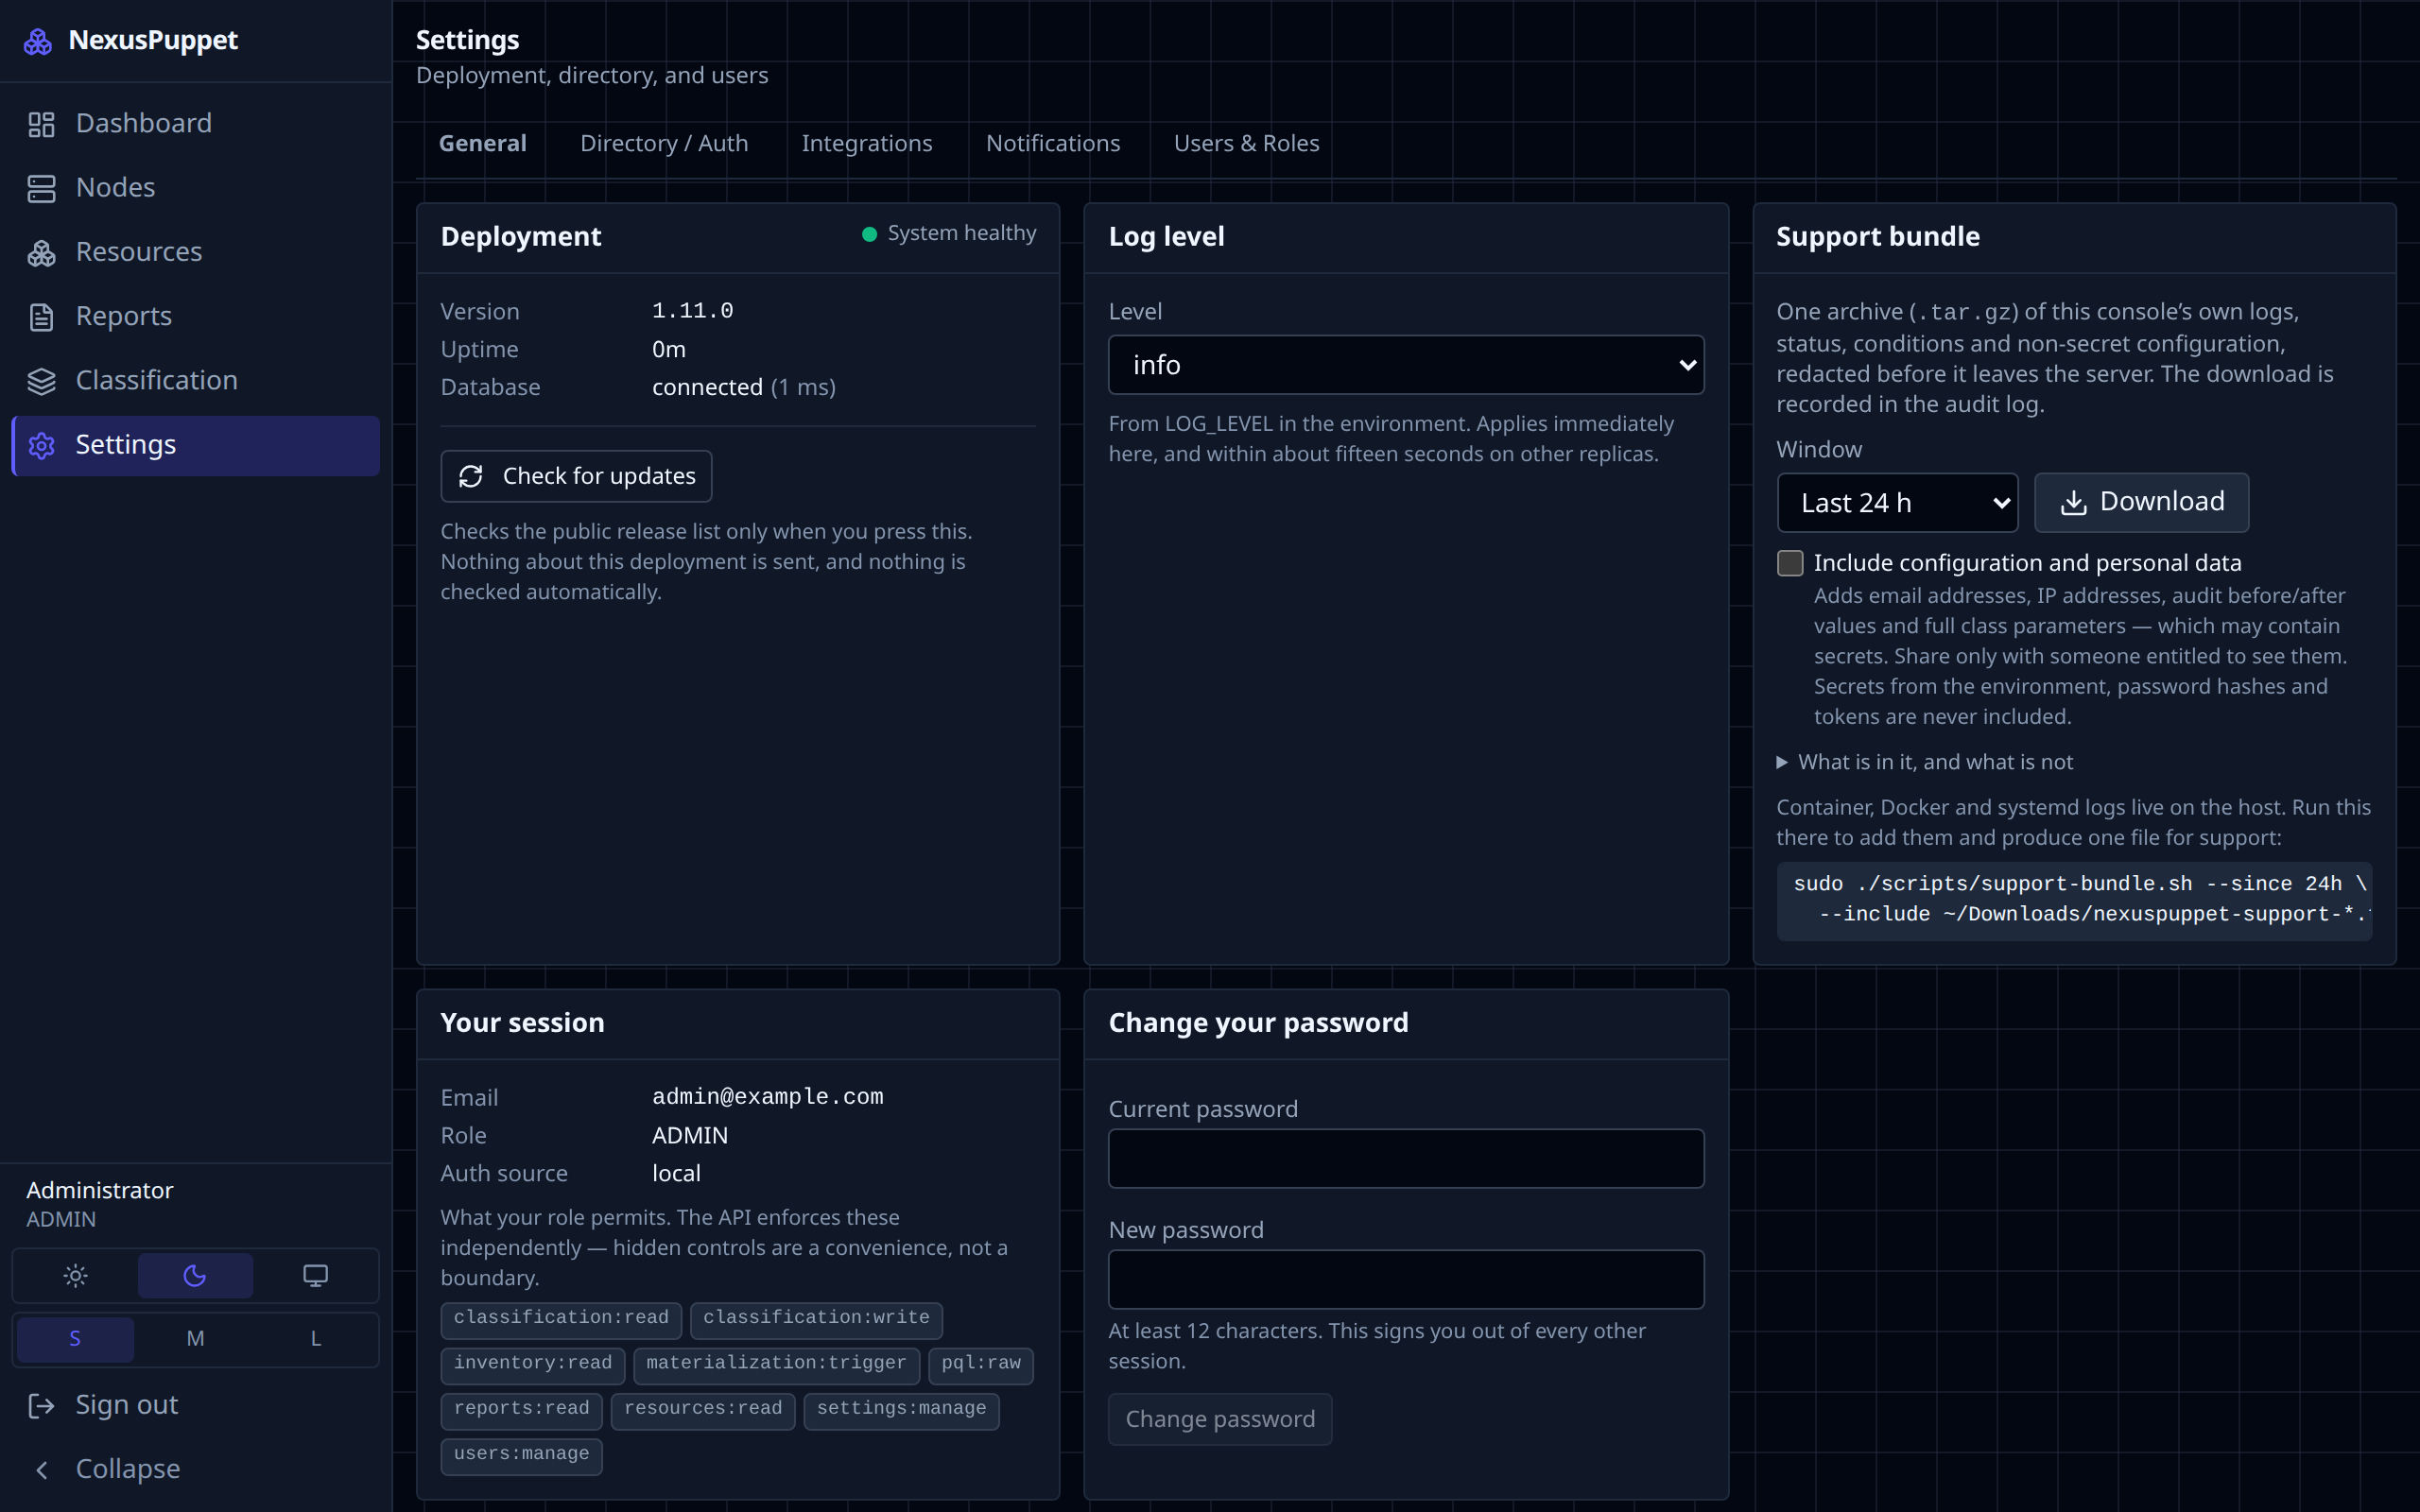Screen dimensions: 2420x1512
Task: Click the refresh icon in Check for updates
Action: tap(471, 476)
